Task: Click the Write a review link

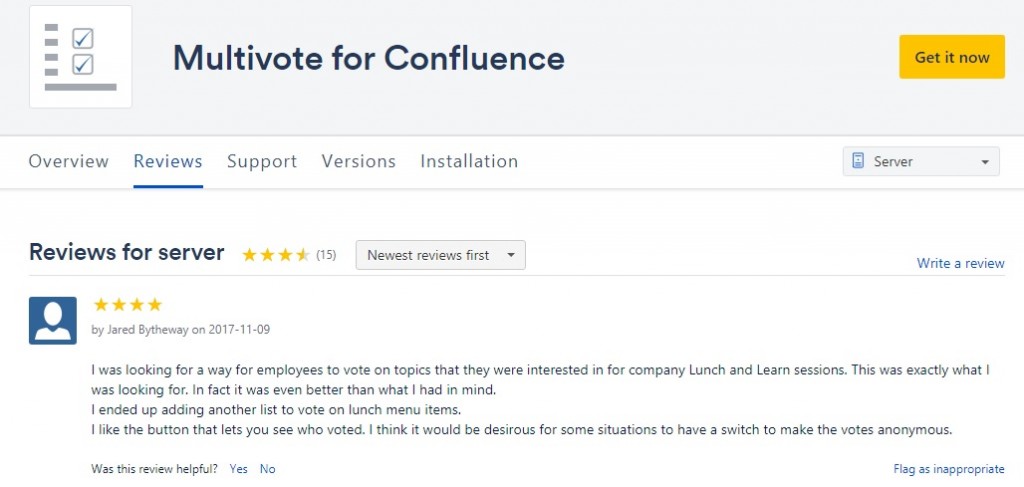Action: click(x=960, y=263)
